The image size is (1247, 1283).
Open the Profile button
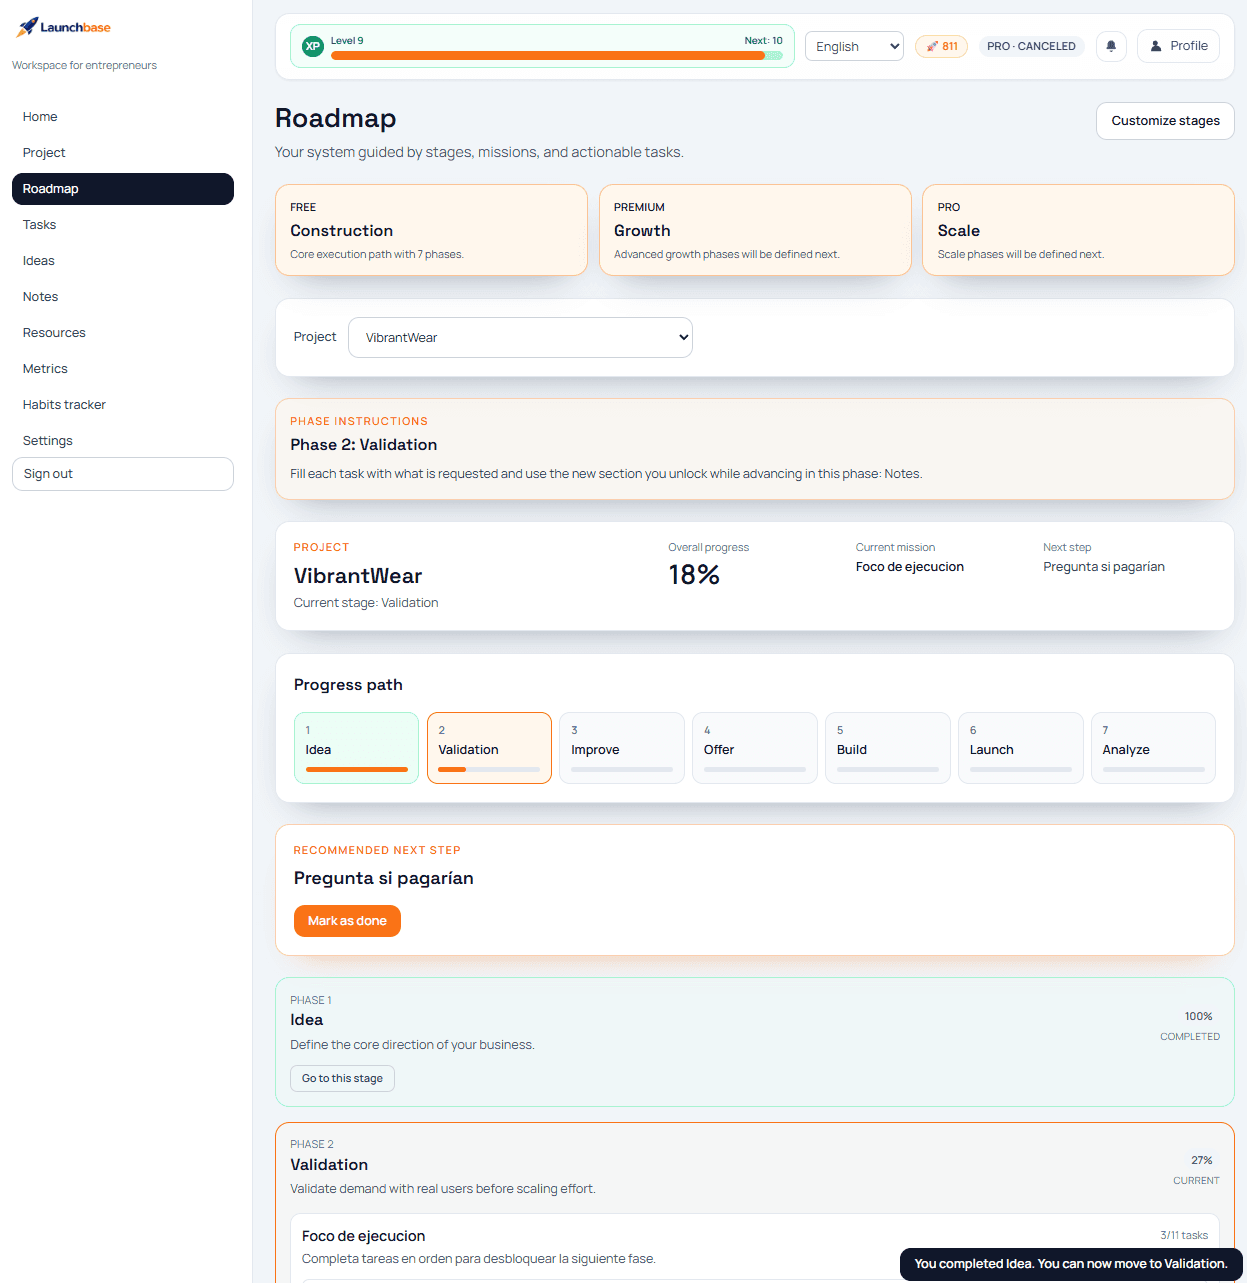coord(1178,46)
